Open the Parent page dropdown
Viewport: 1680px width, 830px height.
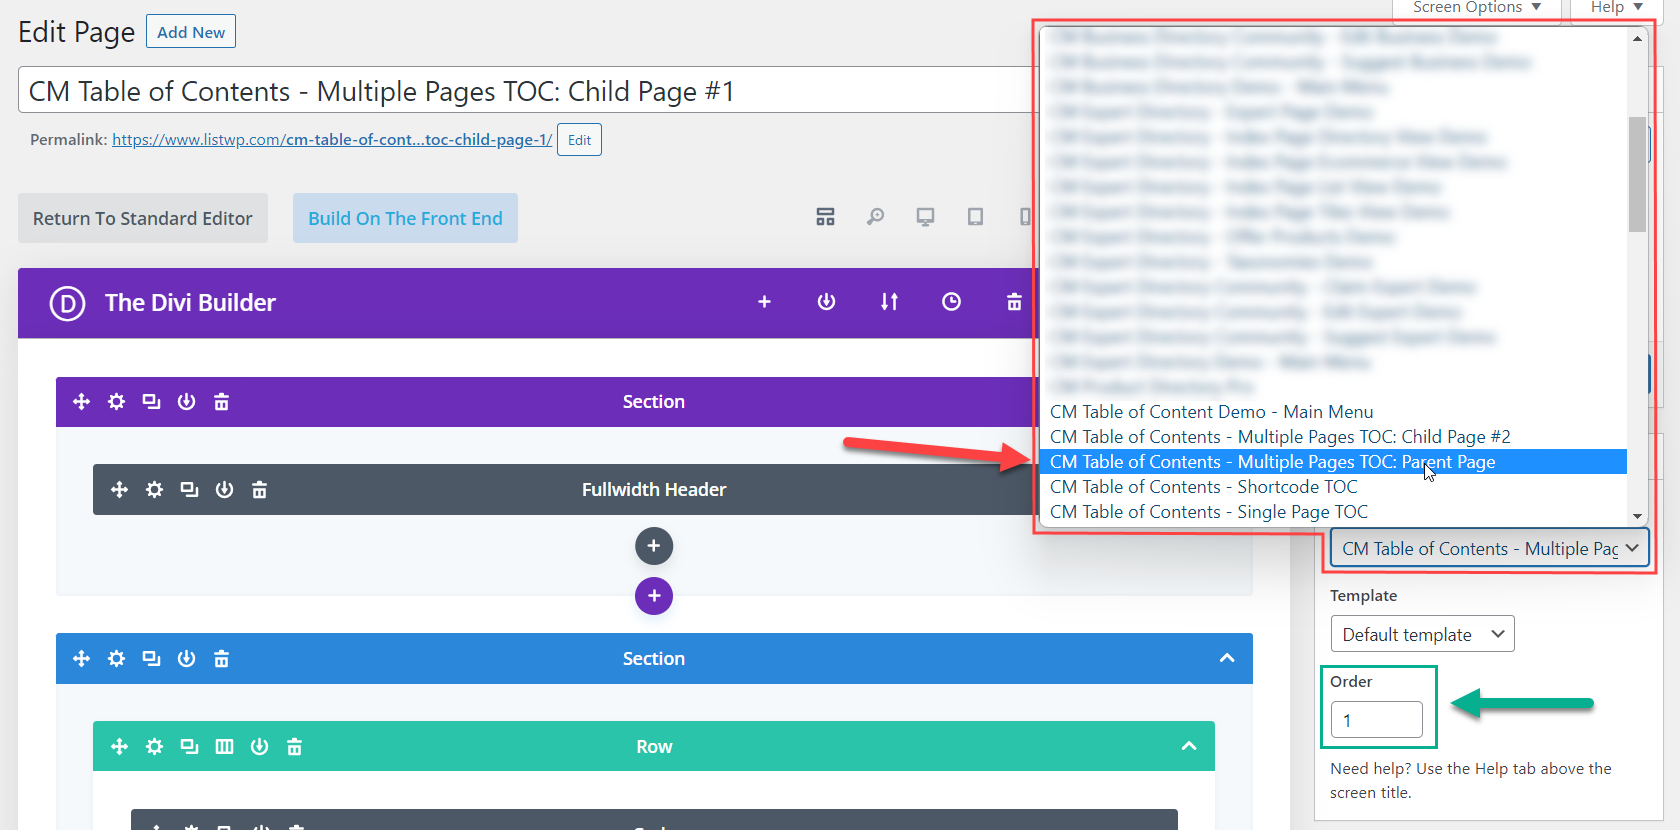pyautogui.click(x=1489, y=549)
